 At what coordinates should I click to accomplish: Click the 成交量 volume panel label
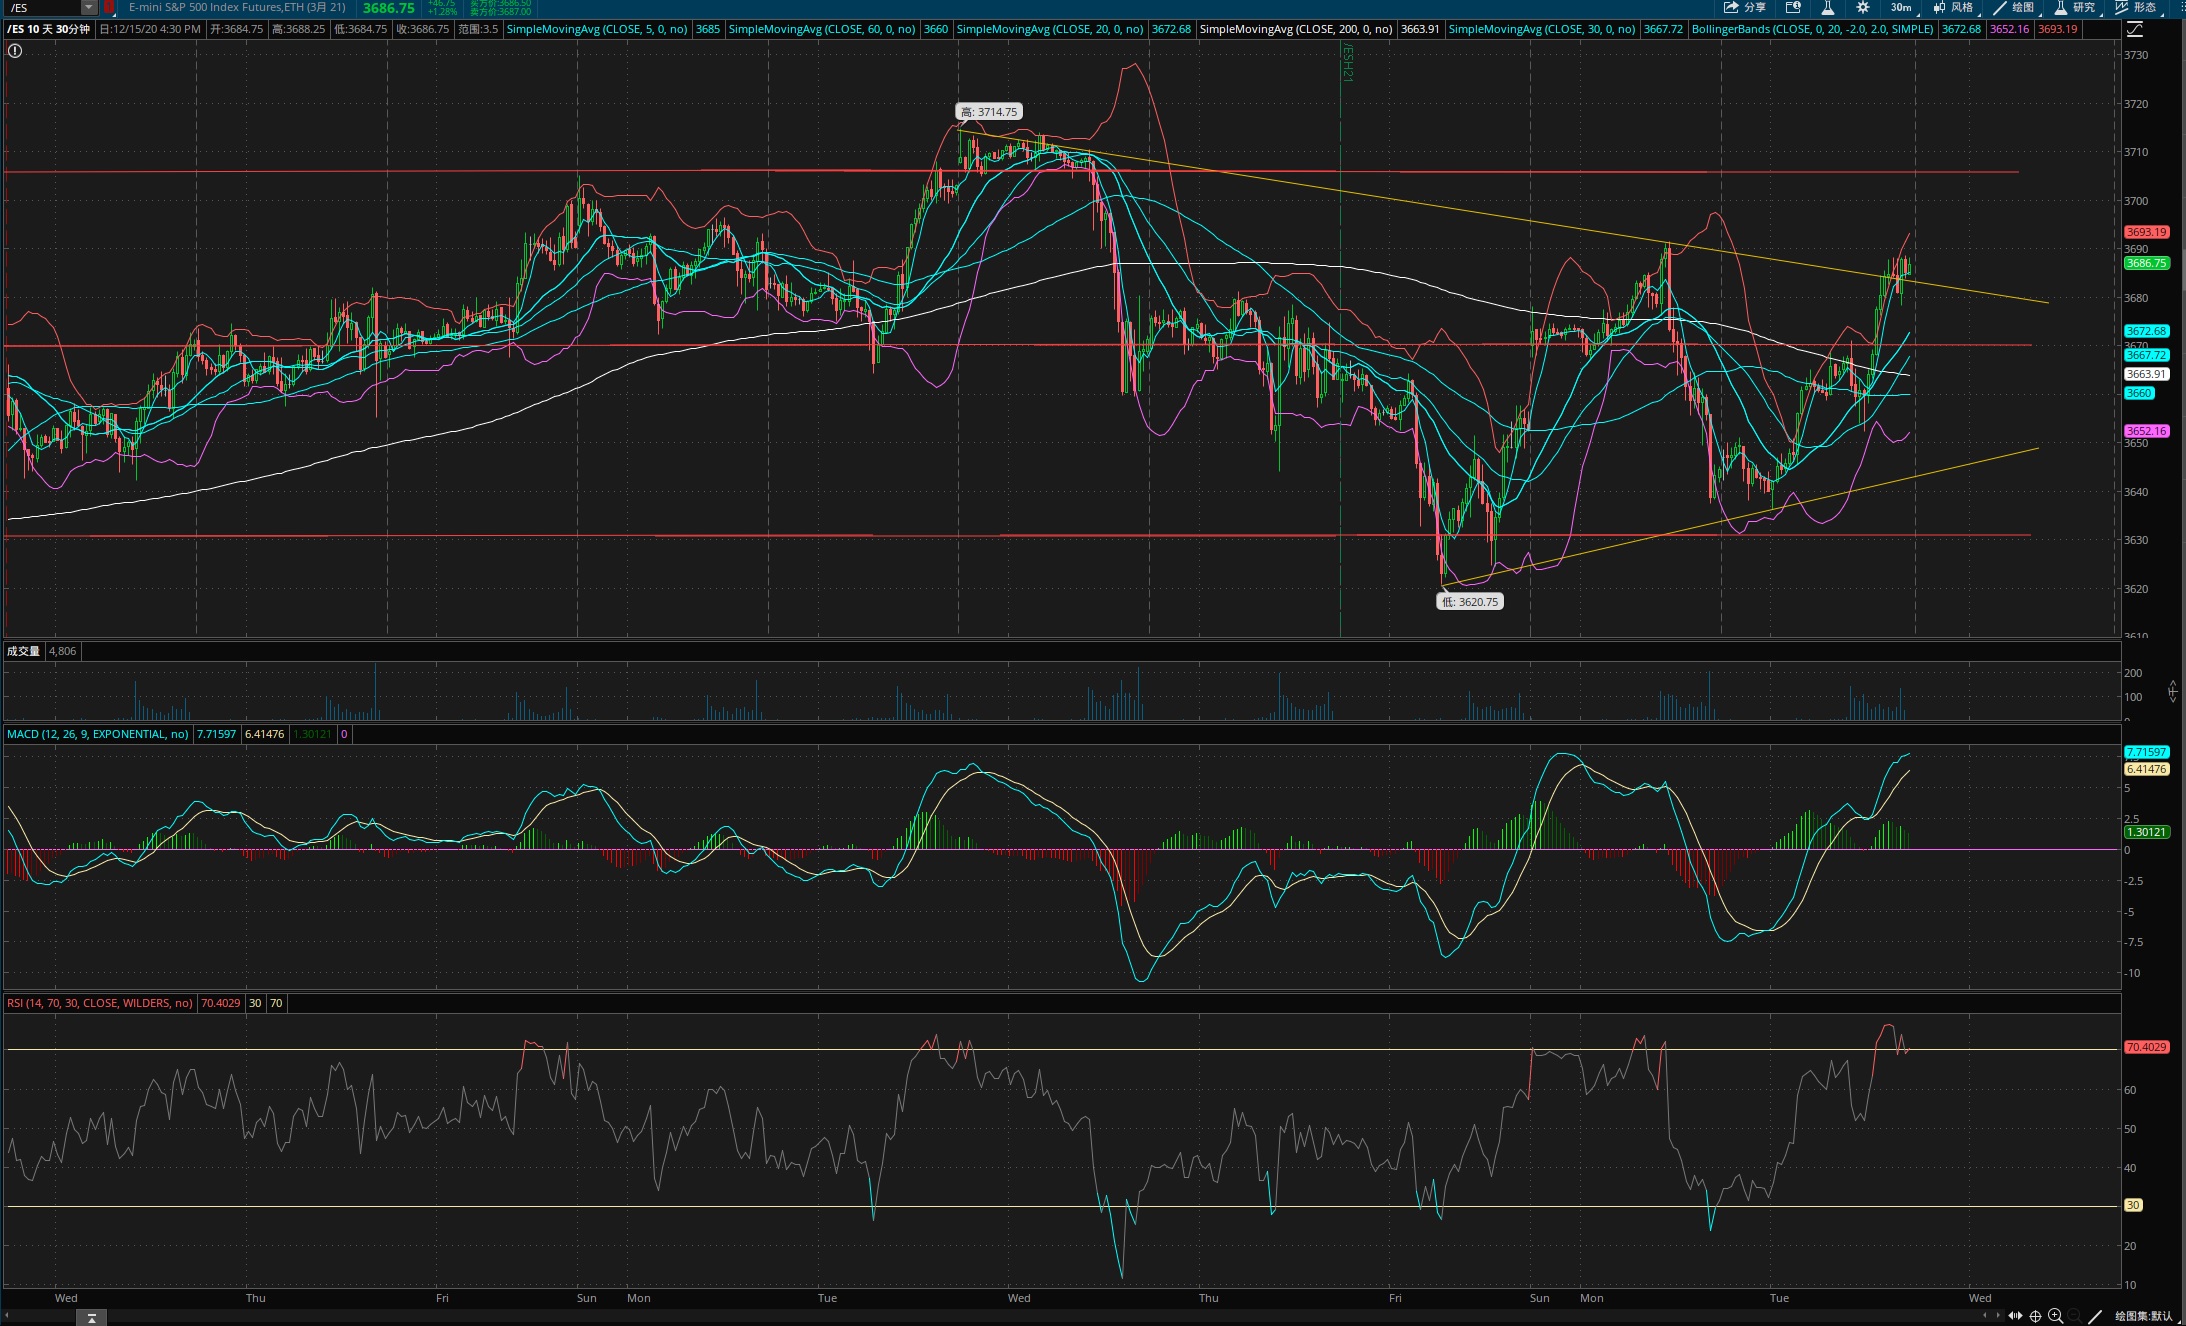pos(23,651)
